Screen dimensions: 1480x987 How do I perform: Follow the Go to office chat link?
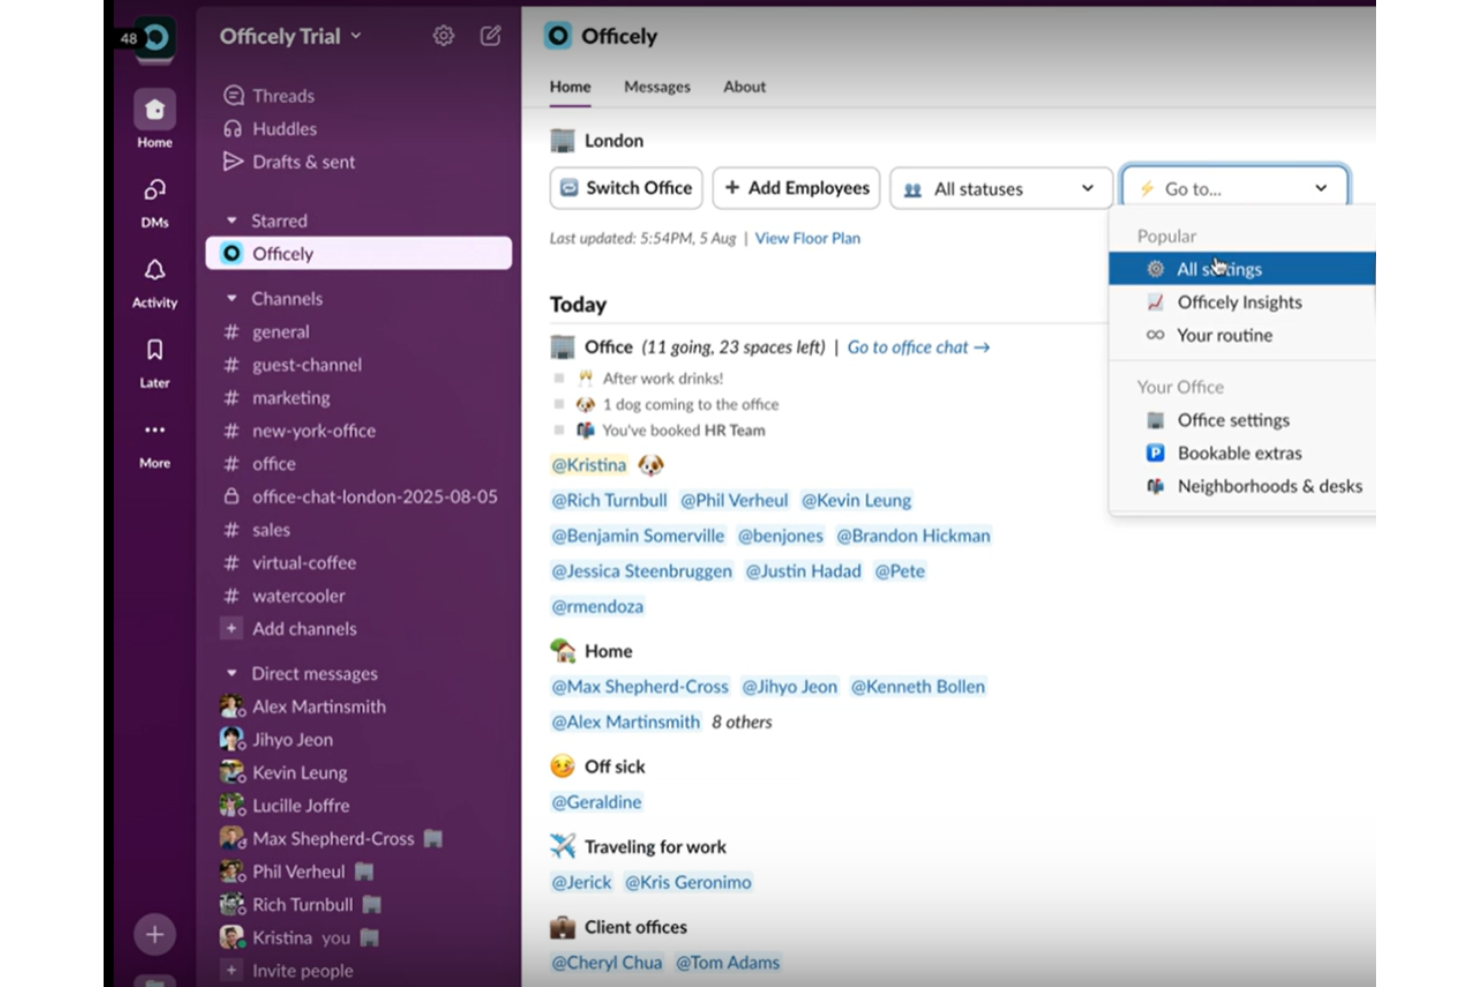[918, 347]
